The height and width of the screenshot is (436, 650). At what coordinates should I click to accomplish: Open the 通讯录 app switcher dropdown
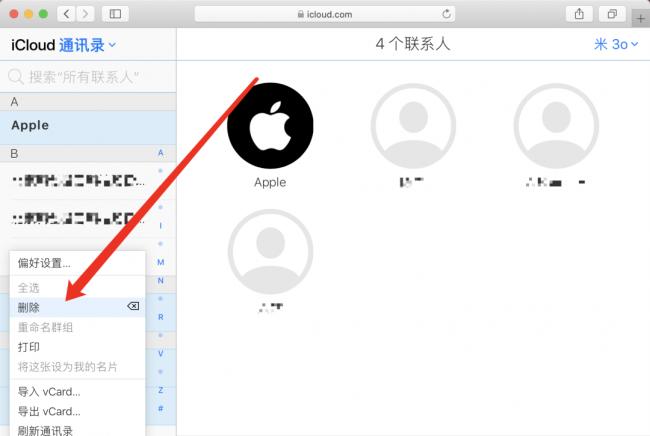(87, 45)
